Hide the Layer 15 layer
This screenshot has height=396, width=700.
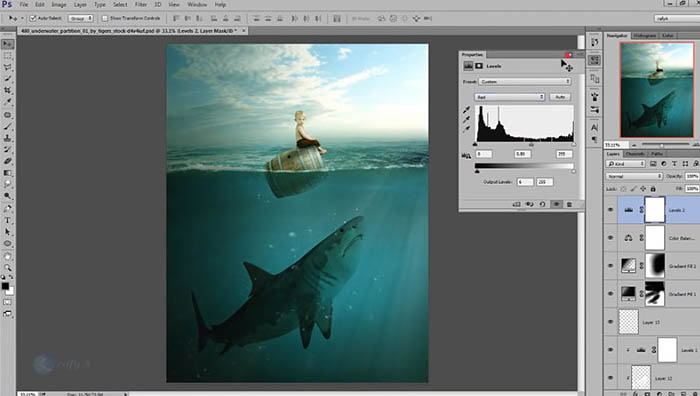(611, 322)
